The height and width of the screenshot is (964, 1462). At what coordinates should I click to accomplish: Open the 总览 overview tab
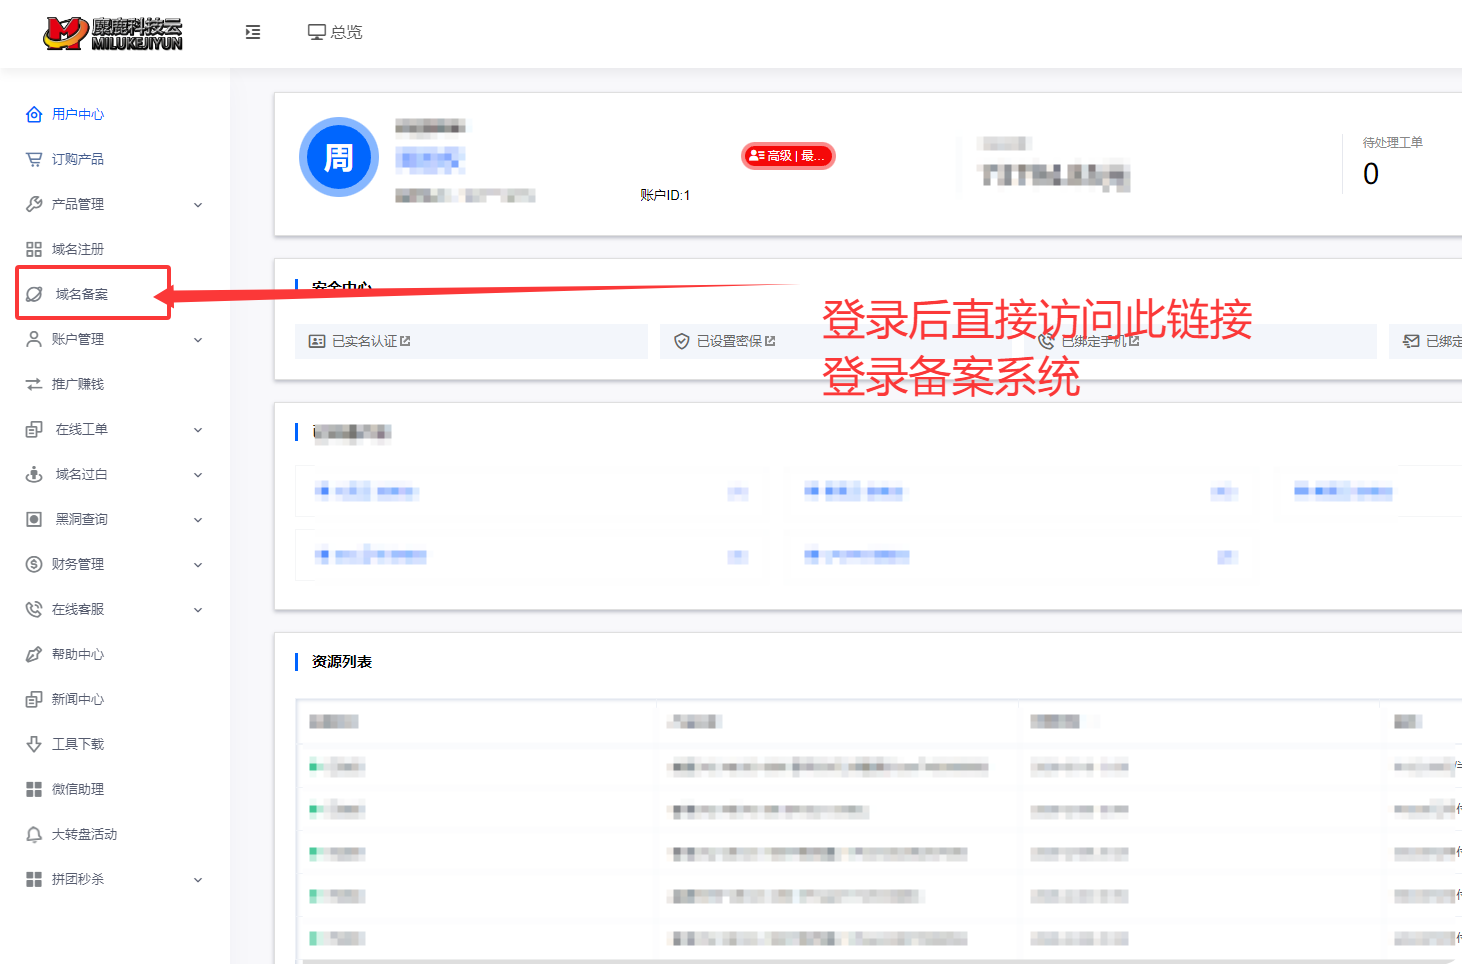click(x=335, y=32)
